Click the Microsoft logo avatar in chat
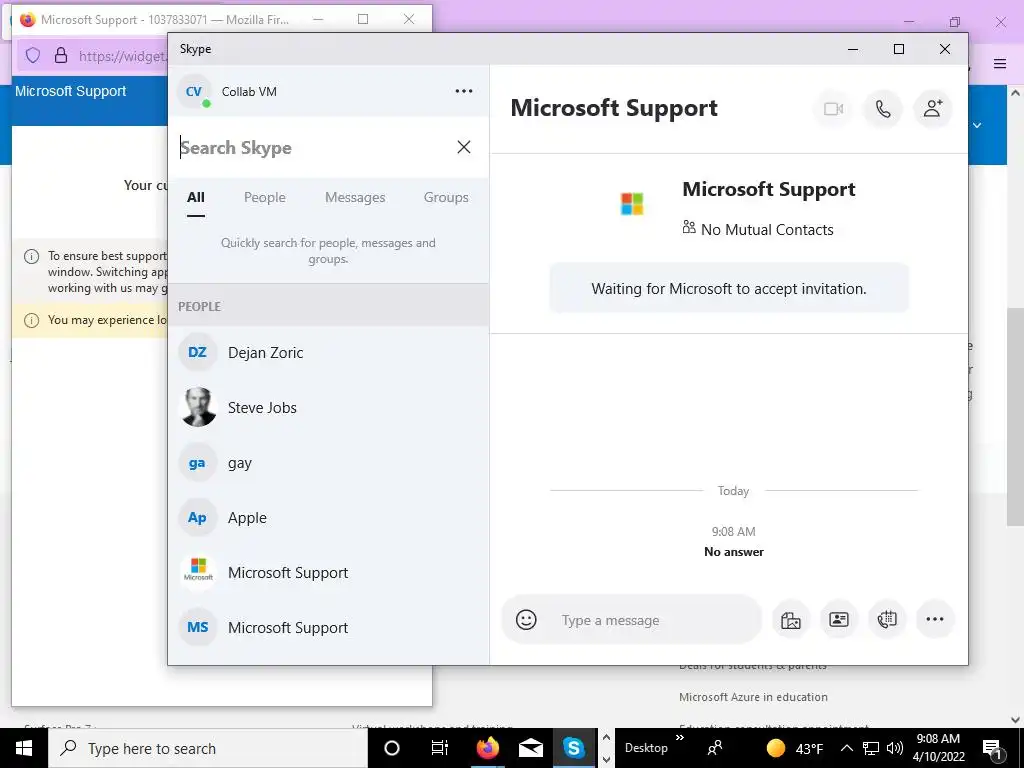The height and width of the screenshot is (768, 1024). [632, 204]
